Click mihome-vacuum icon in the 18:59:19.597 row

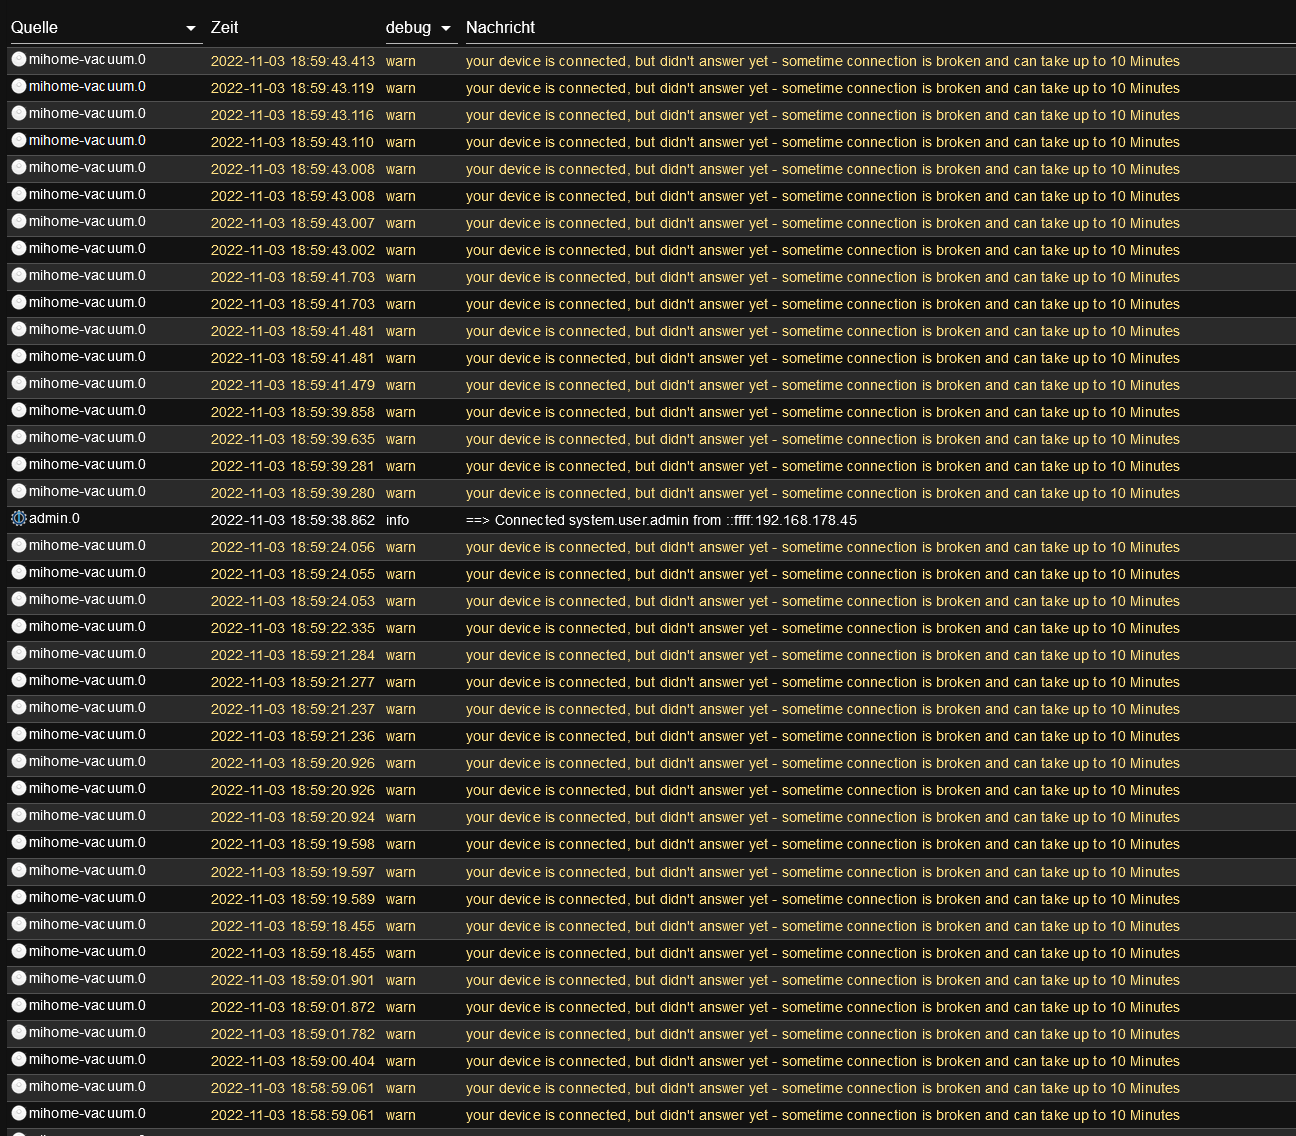coord(19,871)
